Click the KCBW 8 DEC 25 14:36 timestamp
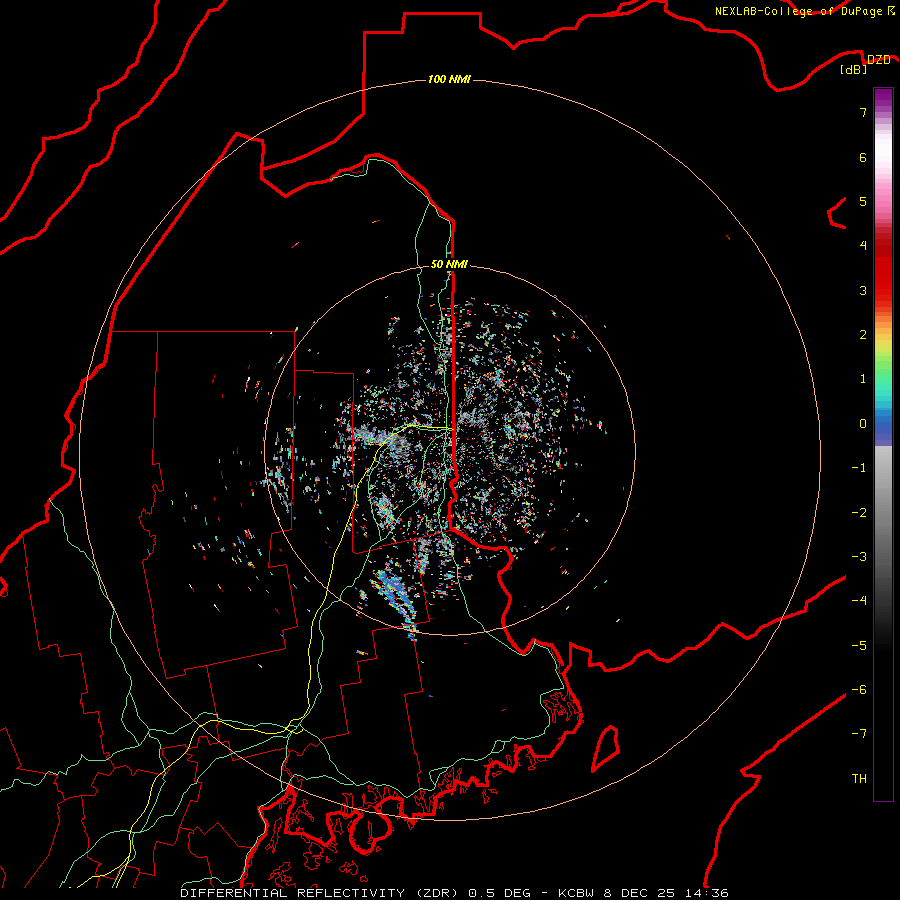Screen dimensions: 900x900 (643, 893)
